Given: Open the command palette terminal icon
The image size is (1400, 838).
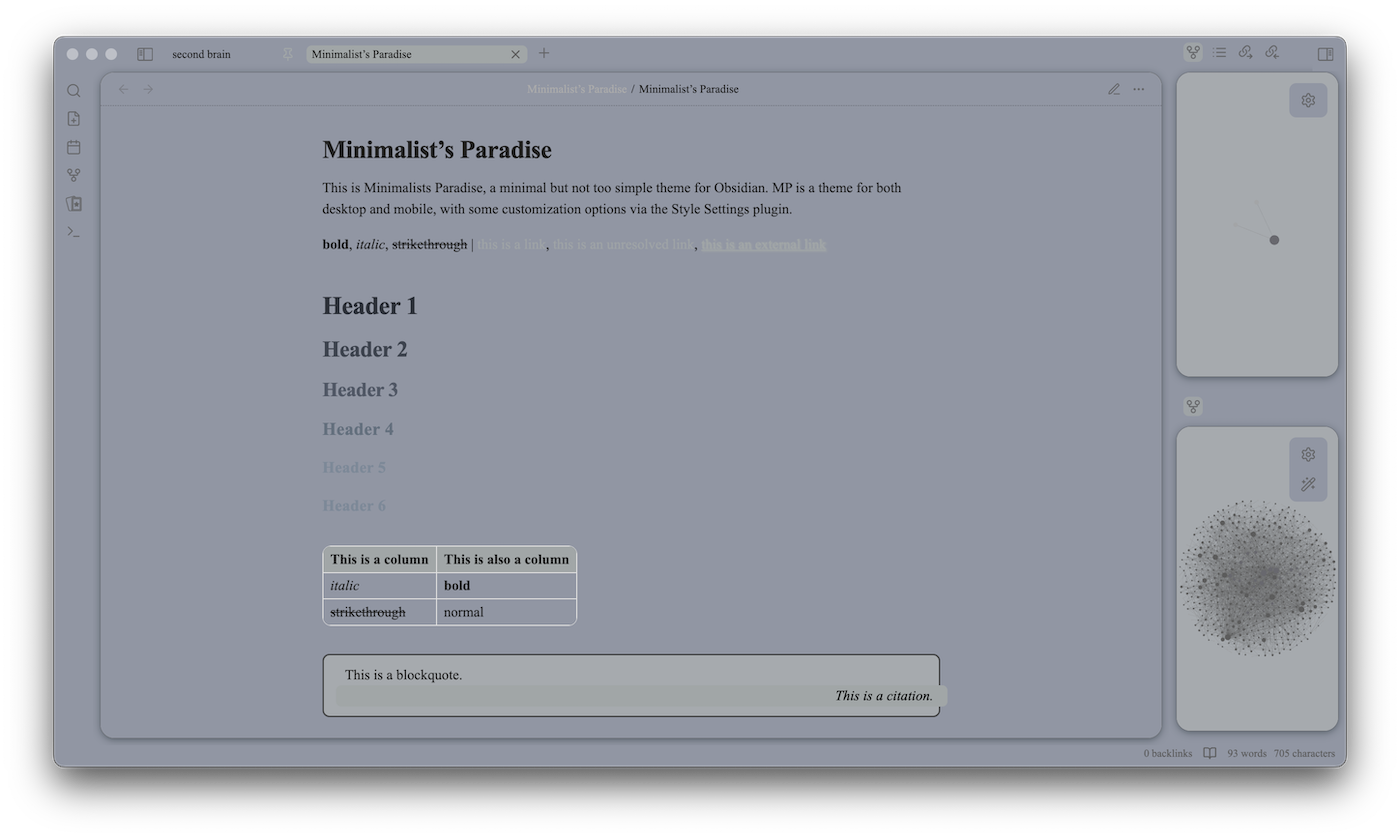Looking at the screenshot, I should coord(73,231).
